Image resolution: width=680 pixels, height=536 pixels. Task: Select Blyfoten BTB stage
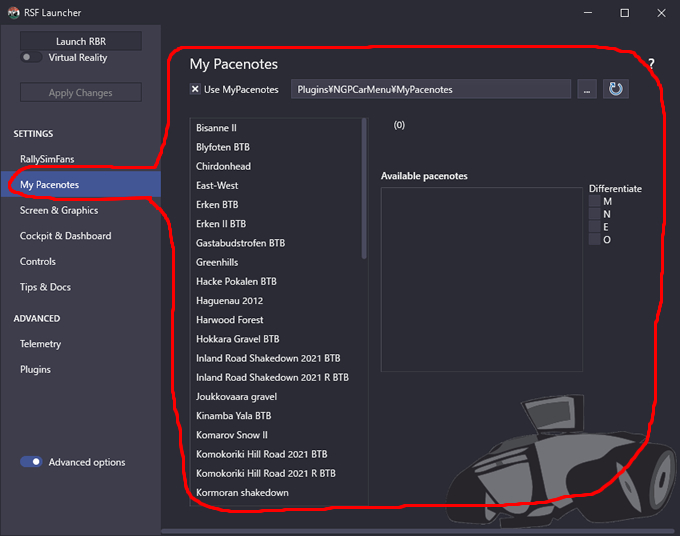coord(275,147)
